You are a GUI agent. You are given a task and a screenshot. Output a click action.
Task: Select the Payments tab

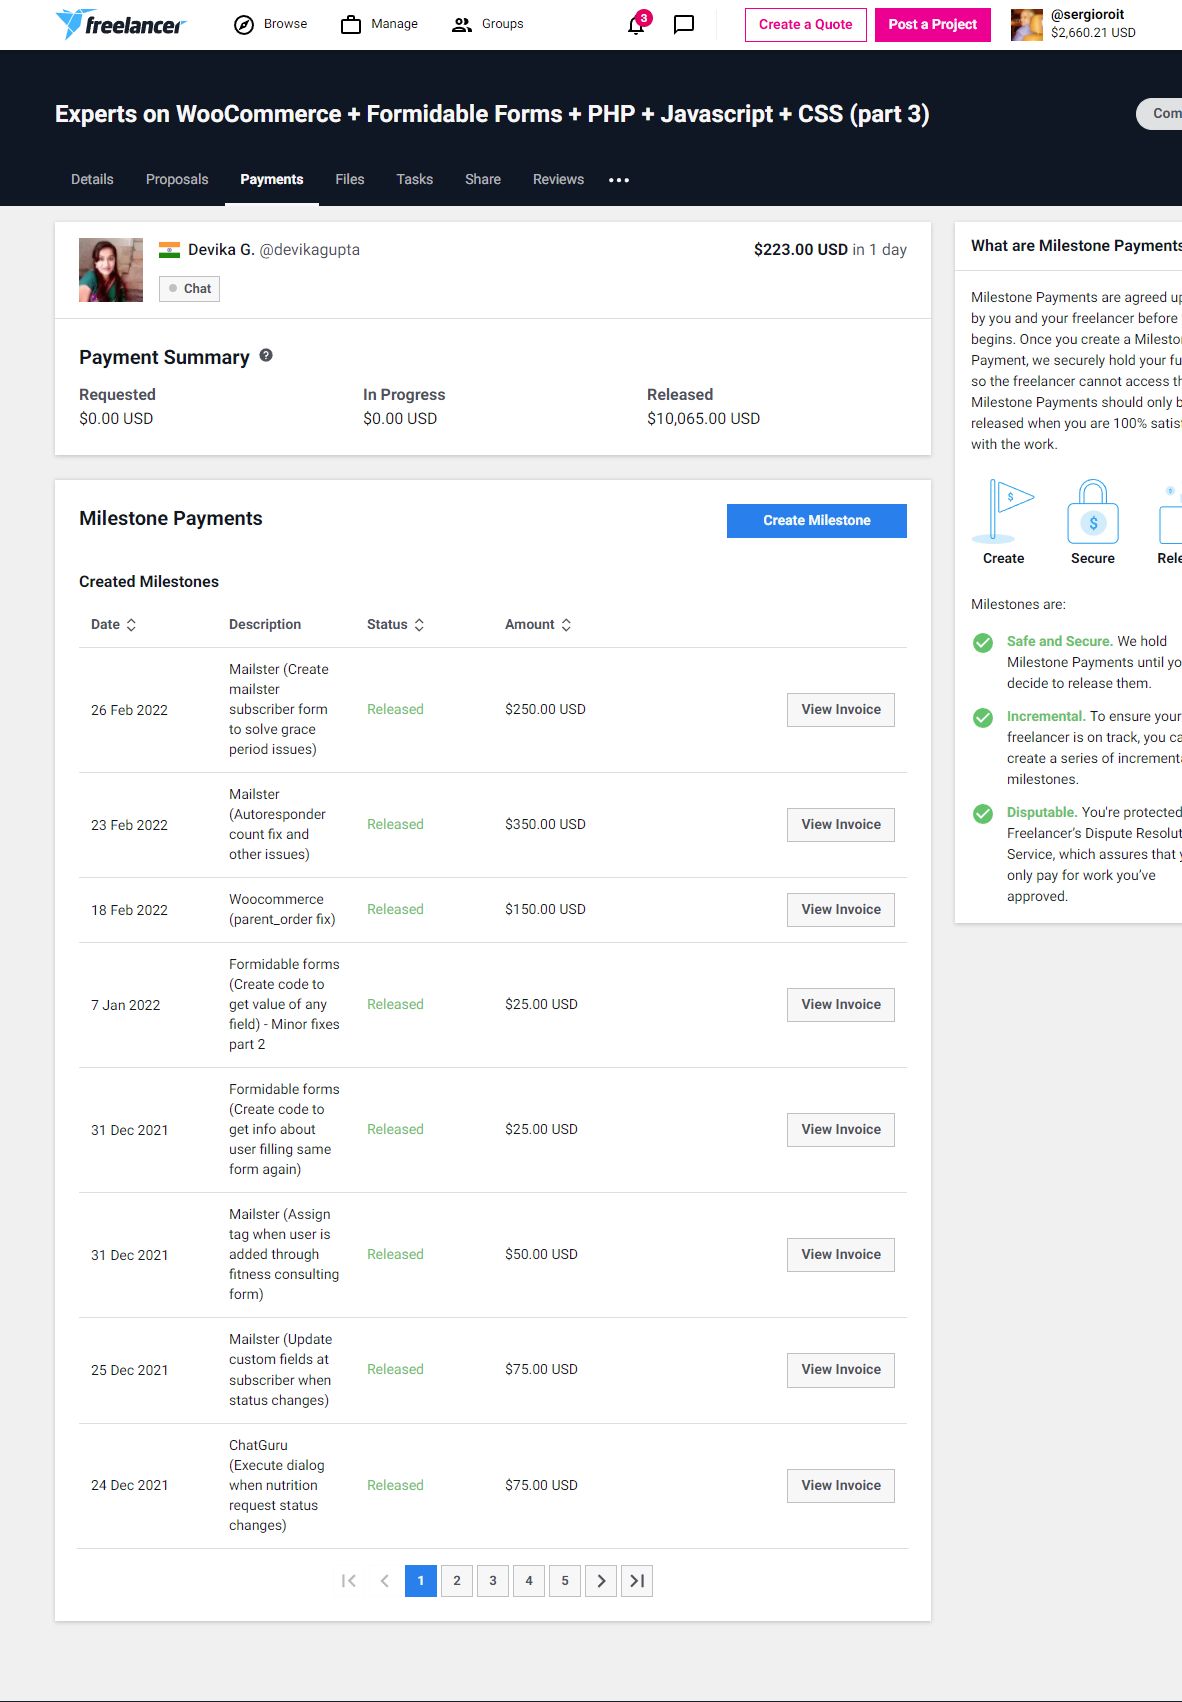click(x=272, y=180)
